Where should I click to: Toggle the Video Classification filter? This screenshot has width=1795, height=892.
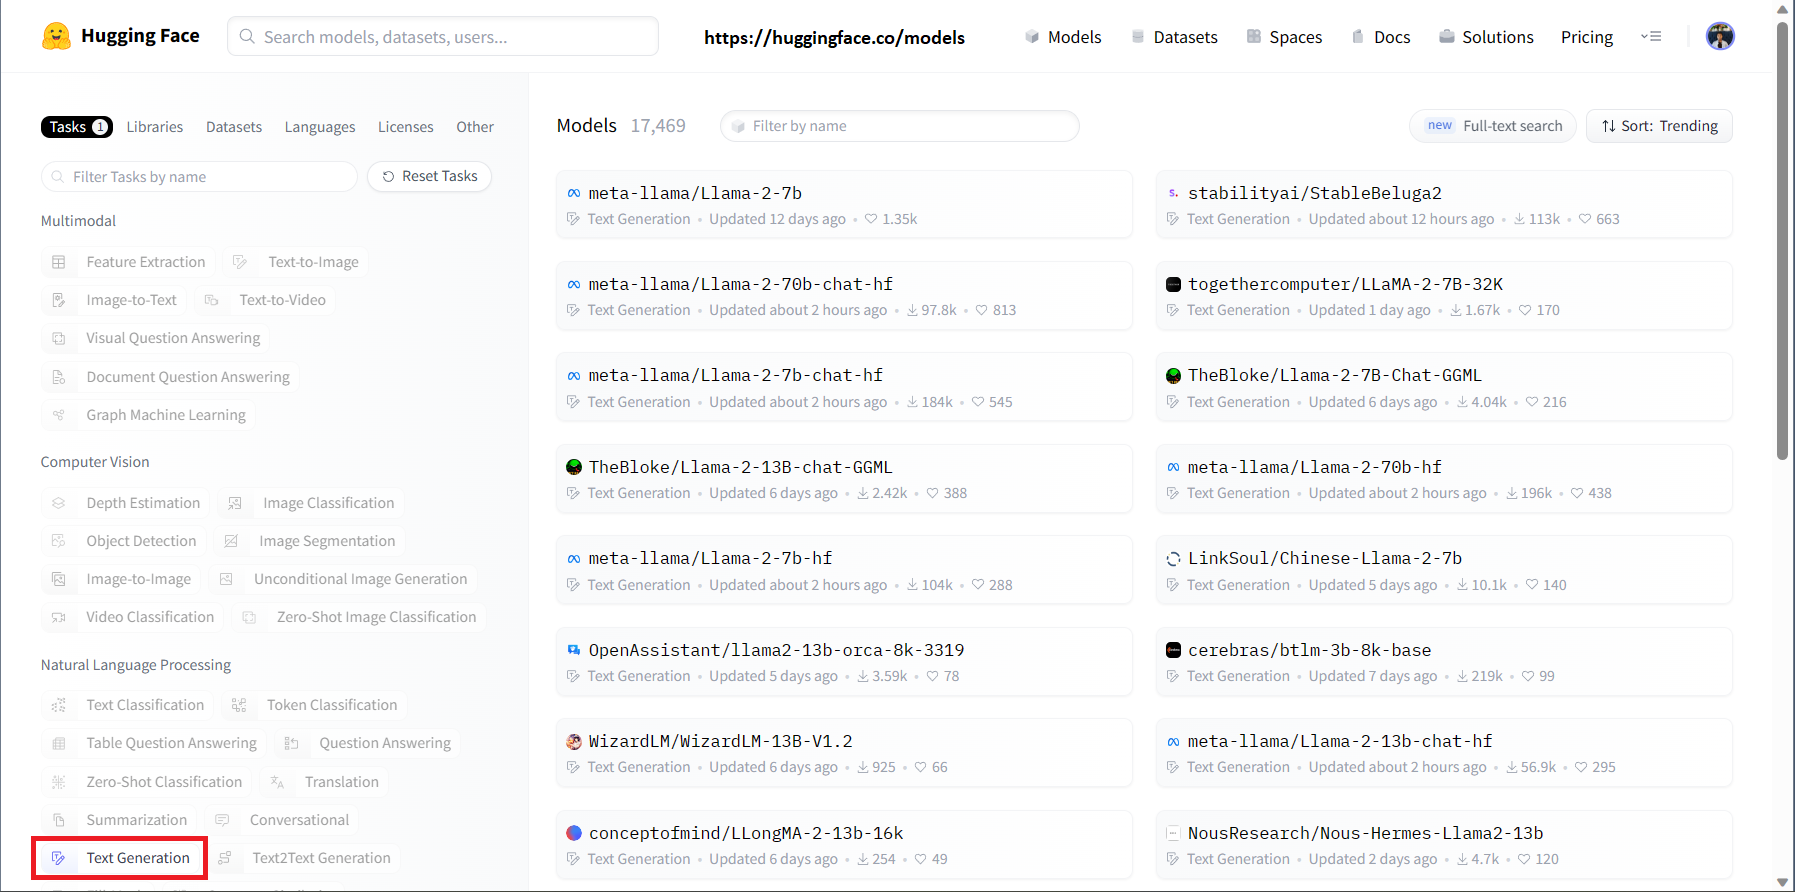132,617
